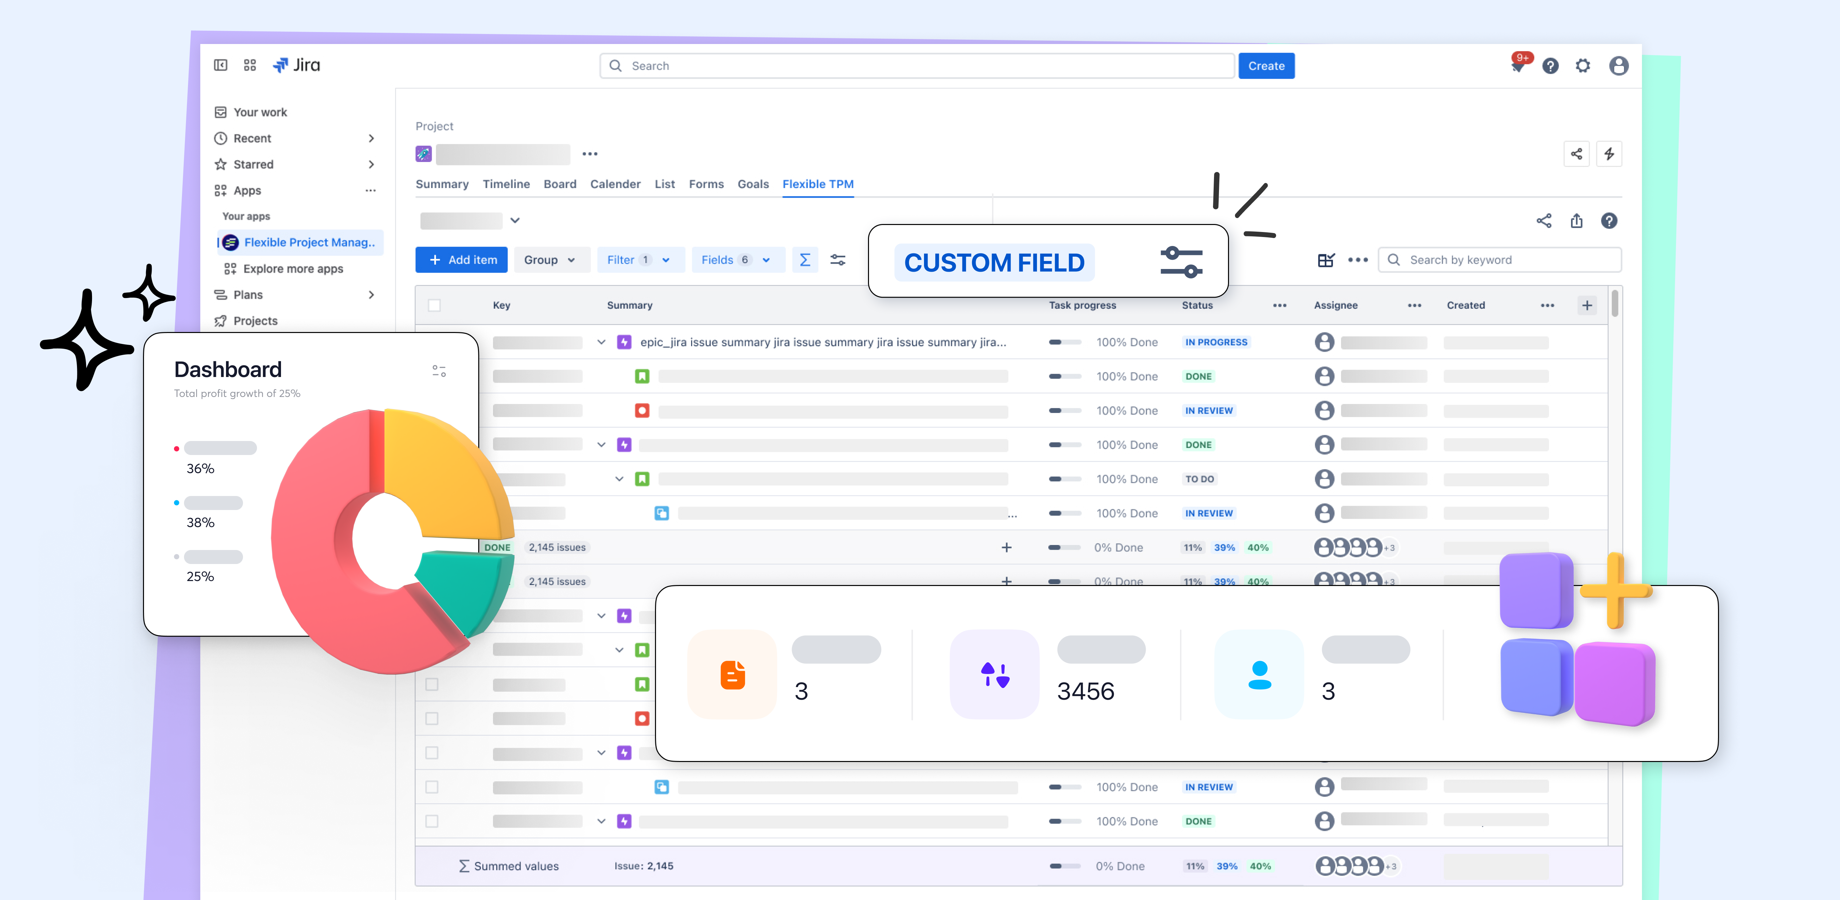Image resolution: width=1840 pixels, height=900 pixels.
Task: Expand the Recent section in the sidebar
Action: pyautogui.click(x=372, y=138)
